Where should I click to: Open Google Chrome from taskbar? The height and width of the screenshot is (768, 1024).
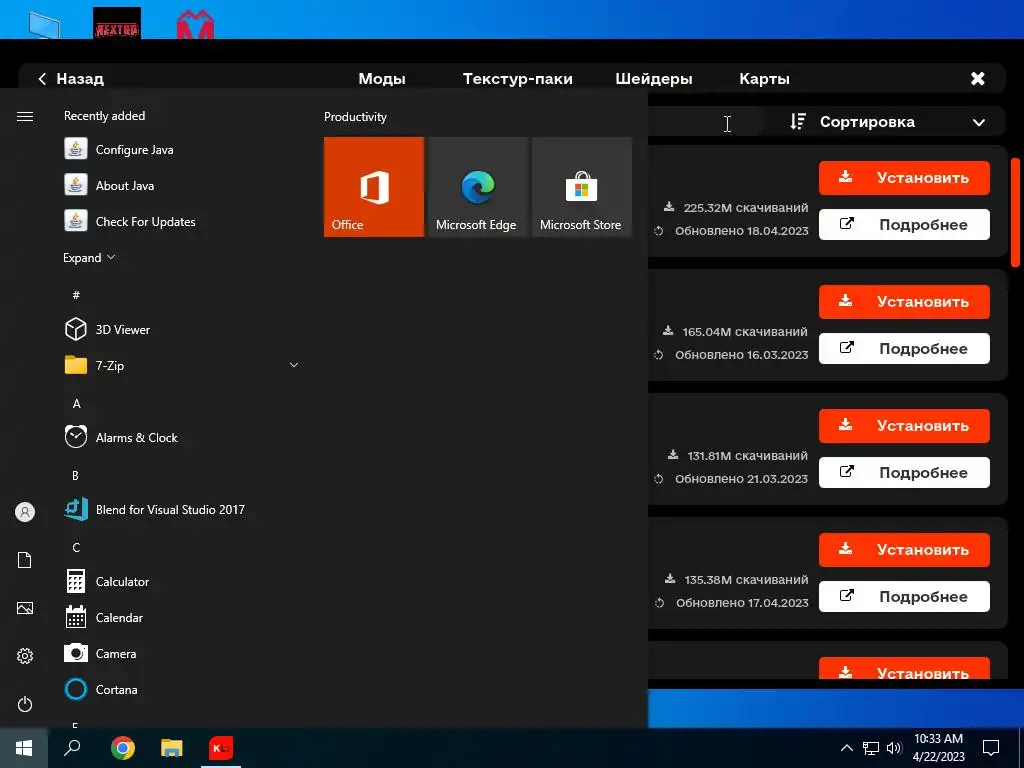point(123,748)
